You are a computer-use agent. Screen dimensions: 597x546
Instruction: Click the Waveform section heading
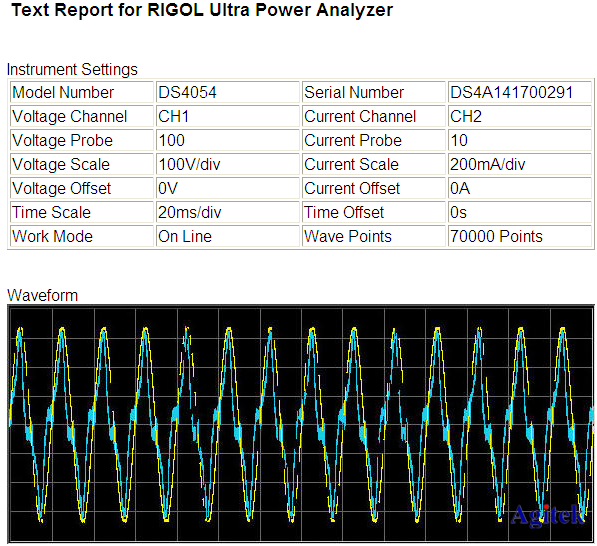pos(42,295)
